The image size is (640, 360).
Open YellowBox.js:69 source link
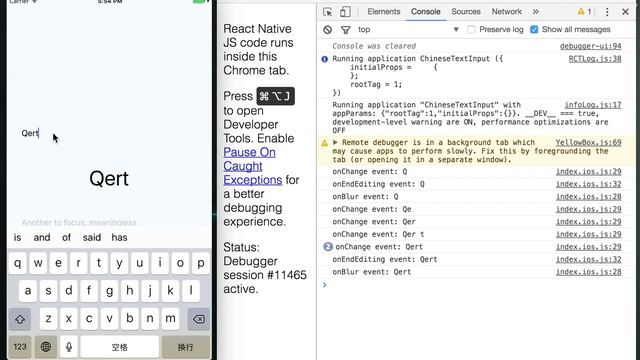(589, 142)
